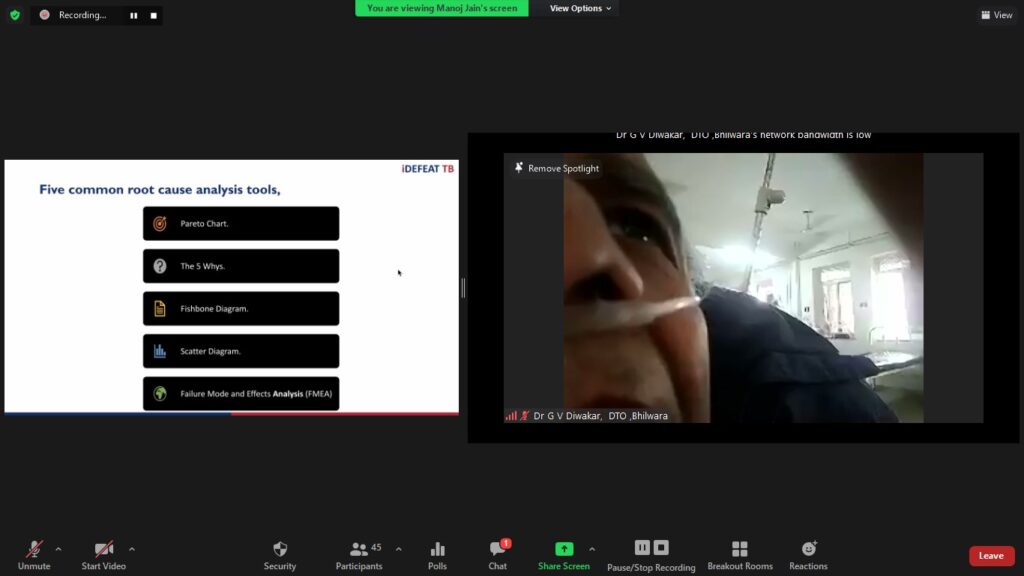Open Breakout Rooms

(740, 549)
